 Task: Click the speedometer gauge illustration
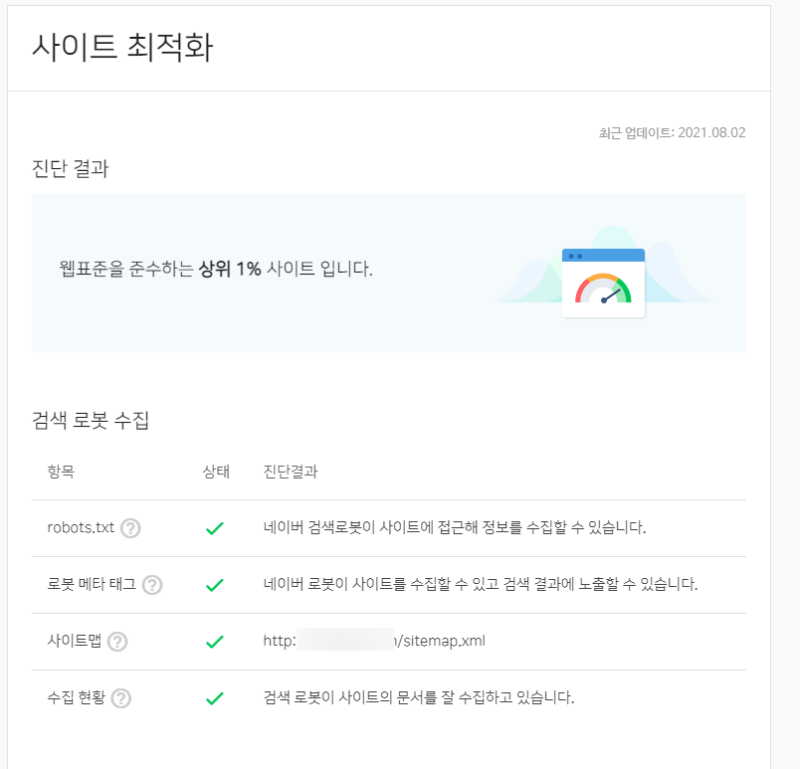(x=602, y=286)
